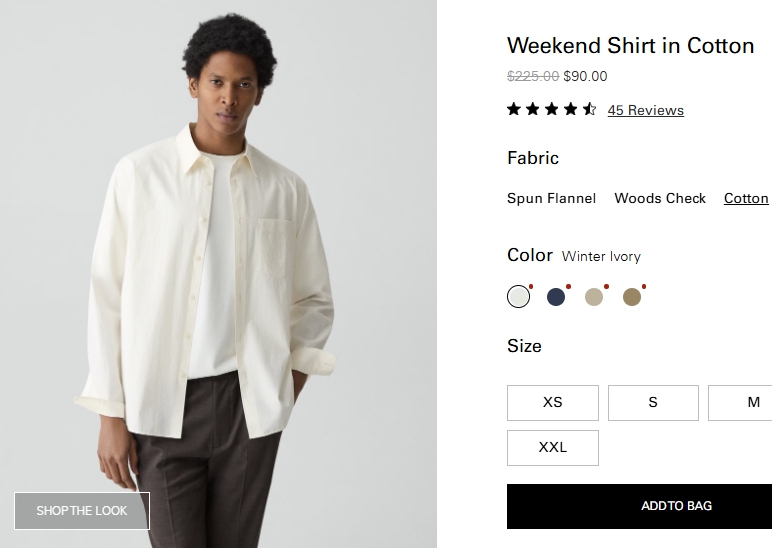772x550 pixels.
Task: Click the star rating icons
Action: pyautogui.click(x=551, y=110)
